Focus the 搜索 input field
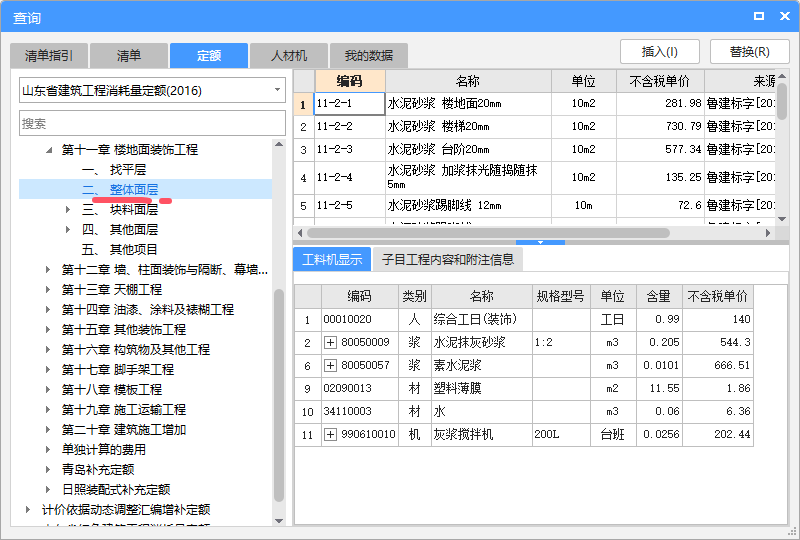 [x=152, y=123]
